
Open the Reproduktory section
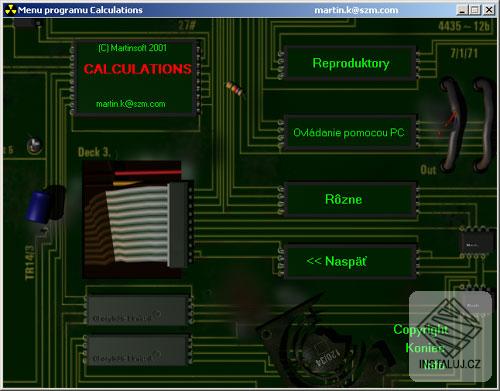351,63
